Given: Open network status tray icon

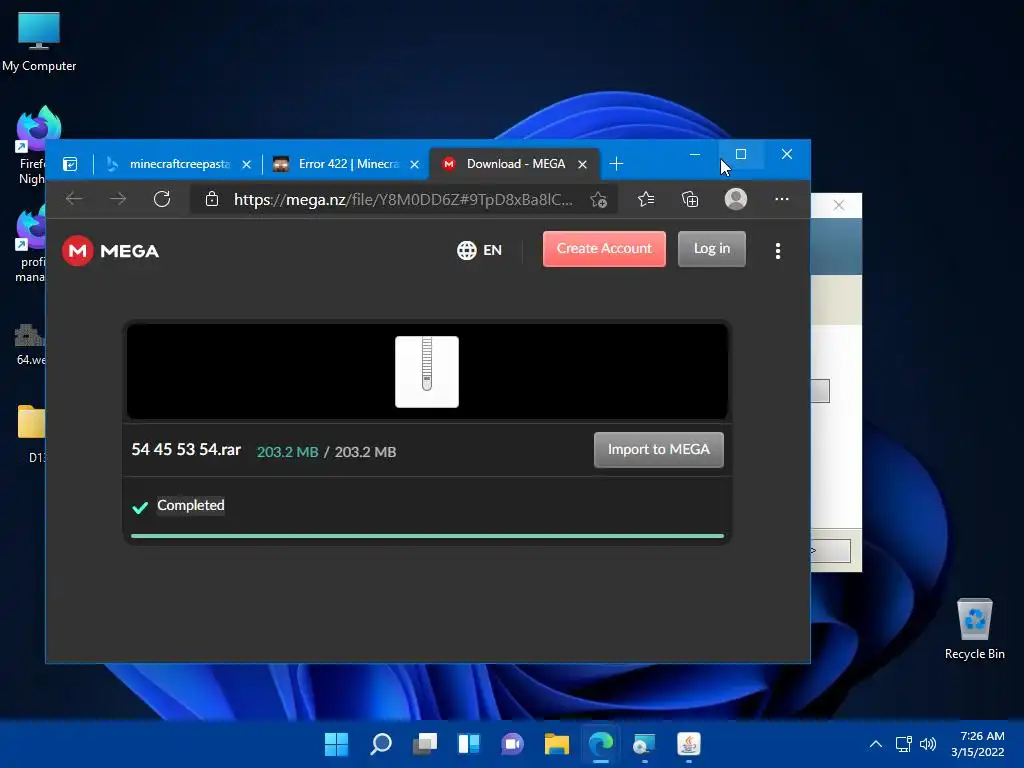Looking at the screenshot, I should [x=904, y=744].
